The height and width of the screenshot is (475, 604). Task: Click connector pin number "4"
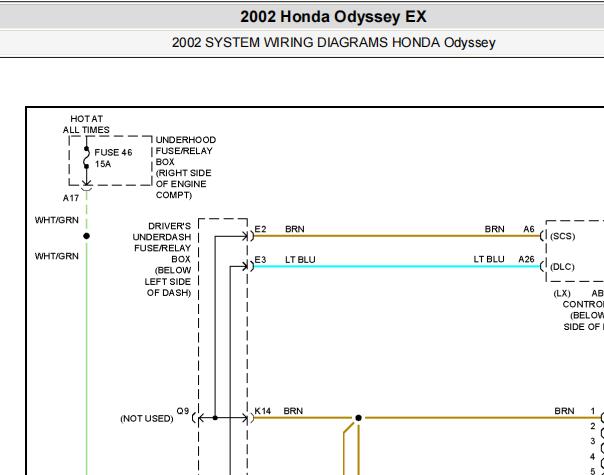tap(593, 457)
